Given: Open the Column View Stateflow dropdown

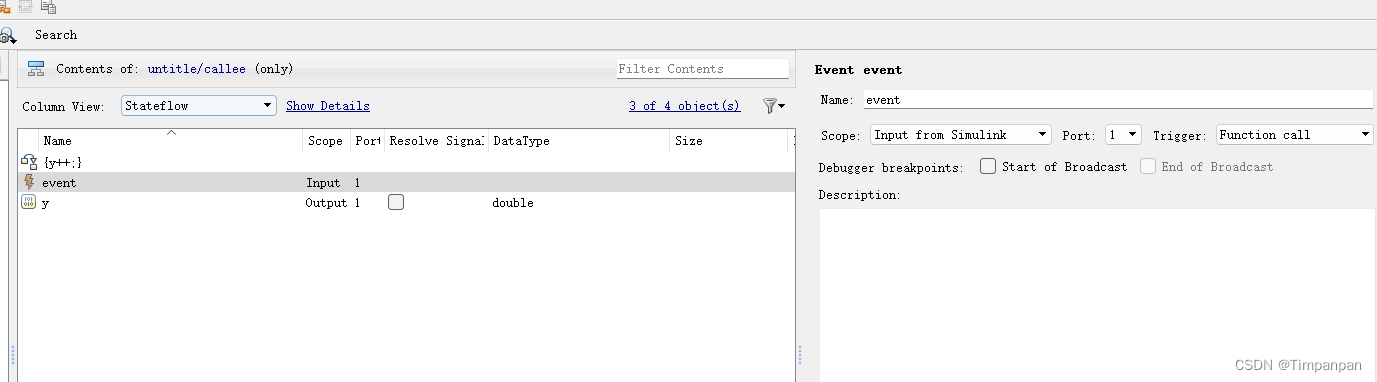Looking at the screenshot, I should [x=199, y=105].
